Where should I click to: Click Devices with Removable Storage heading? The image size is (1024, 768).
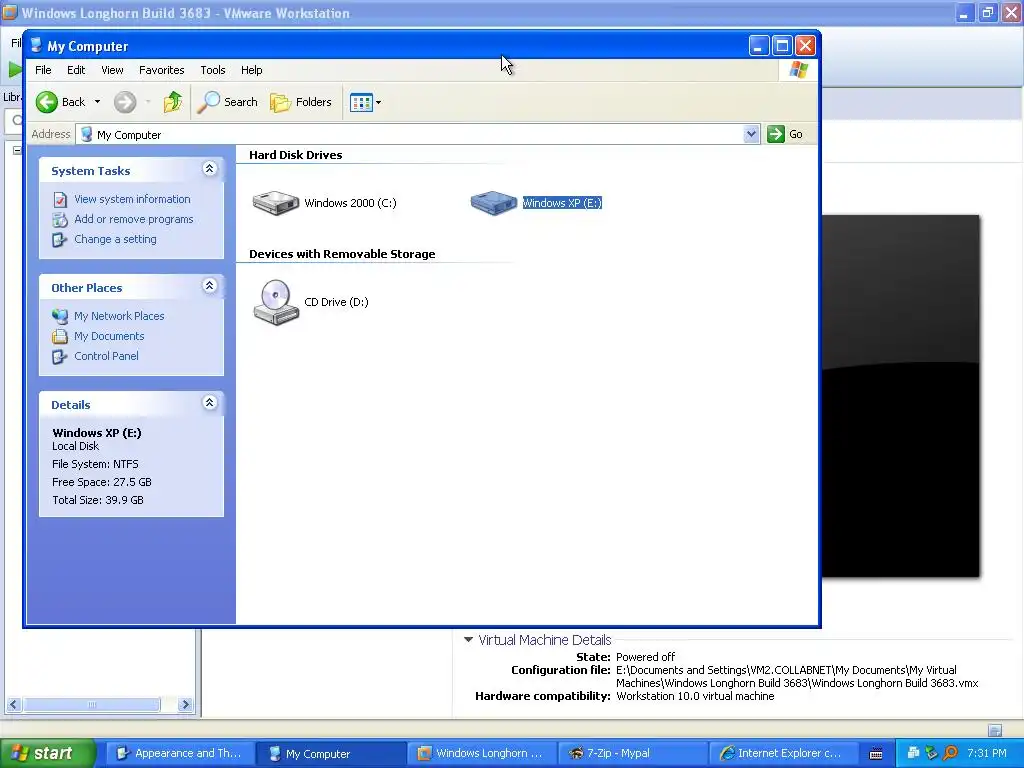click(x=342, y=254)
